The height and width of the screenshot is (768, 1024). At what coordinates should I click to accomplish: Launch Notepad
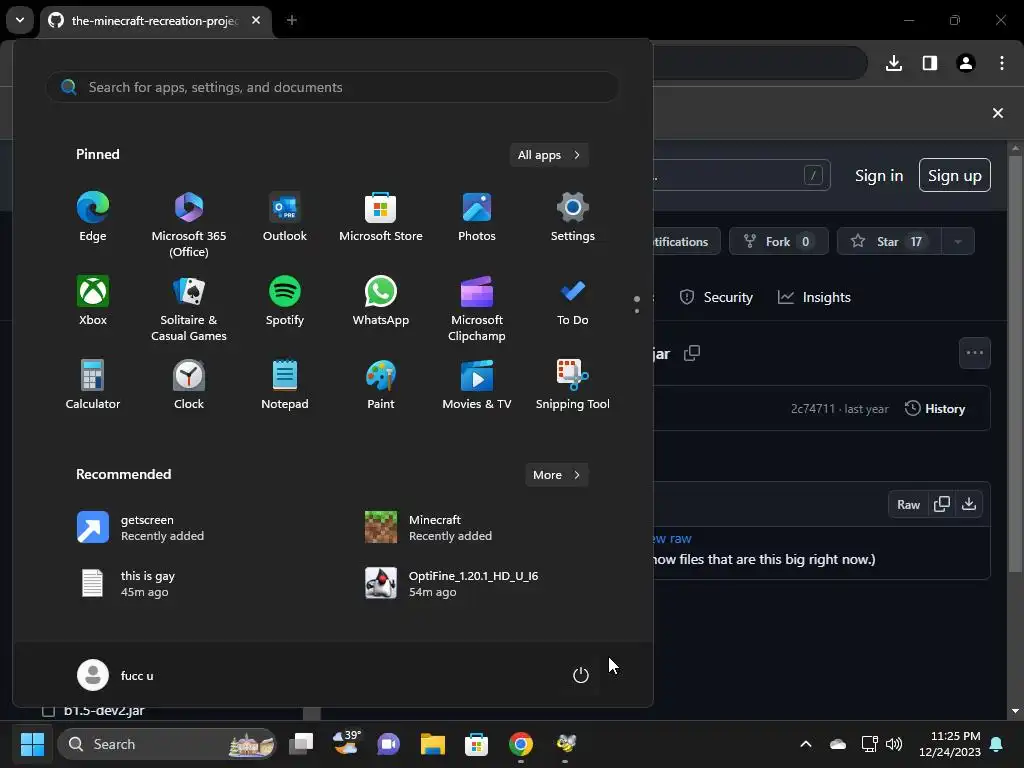tap(285, 385)
